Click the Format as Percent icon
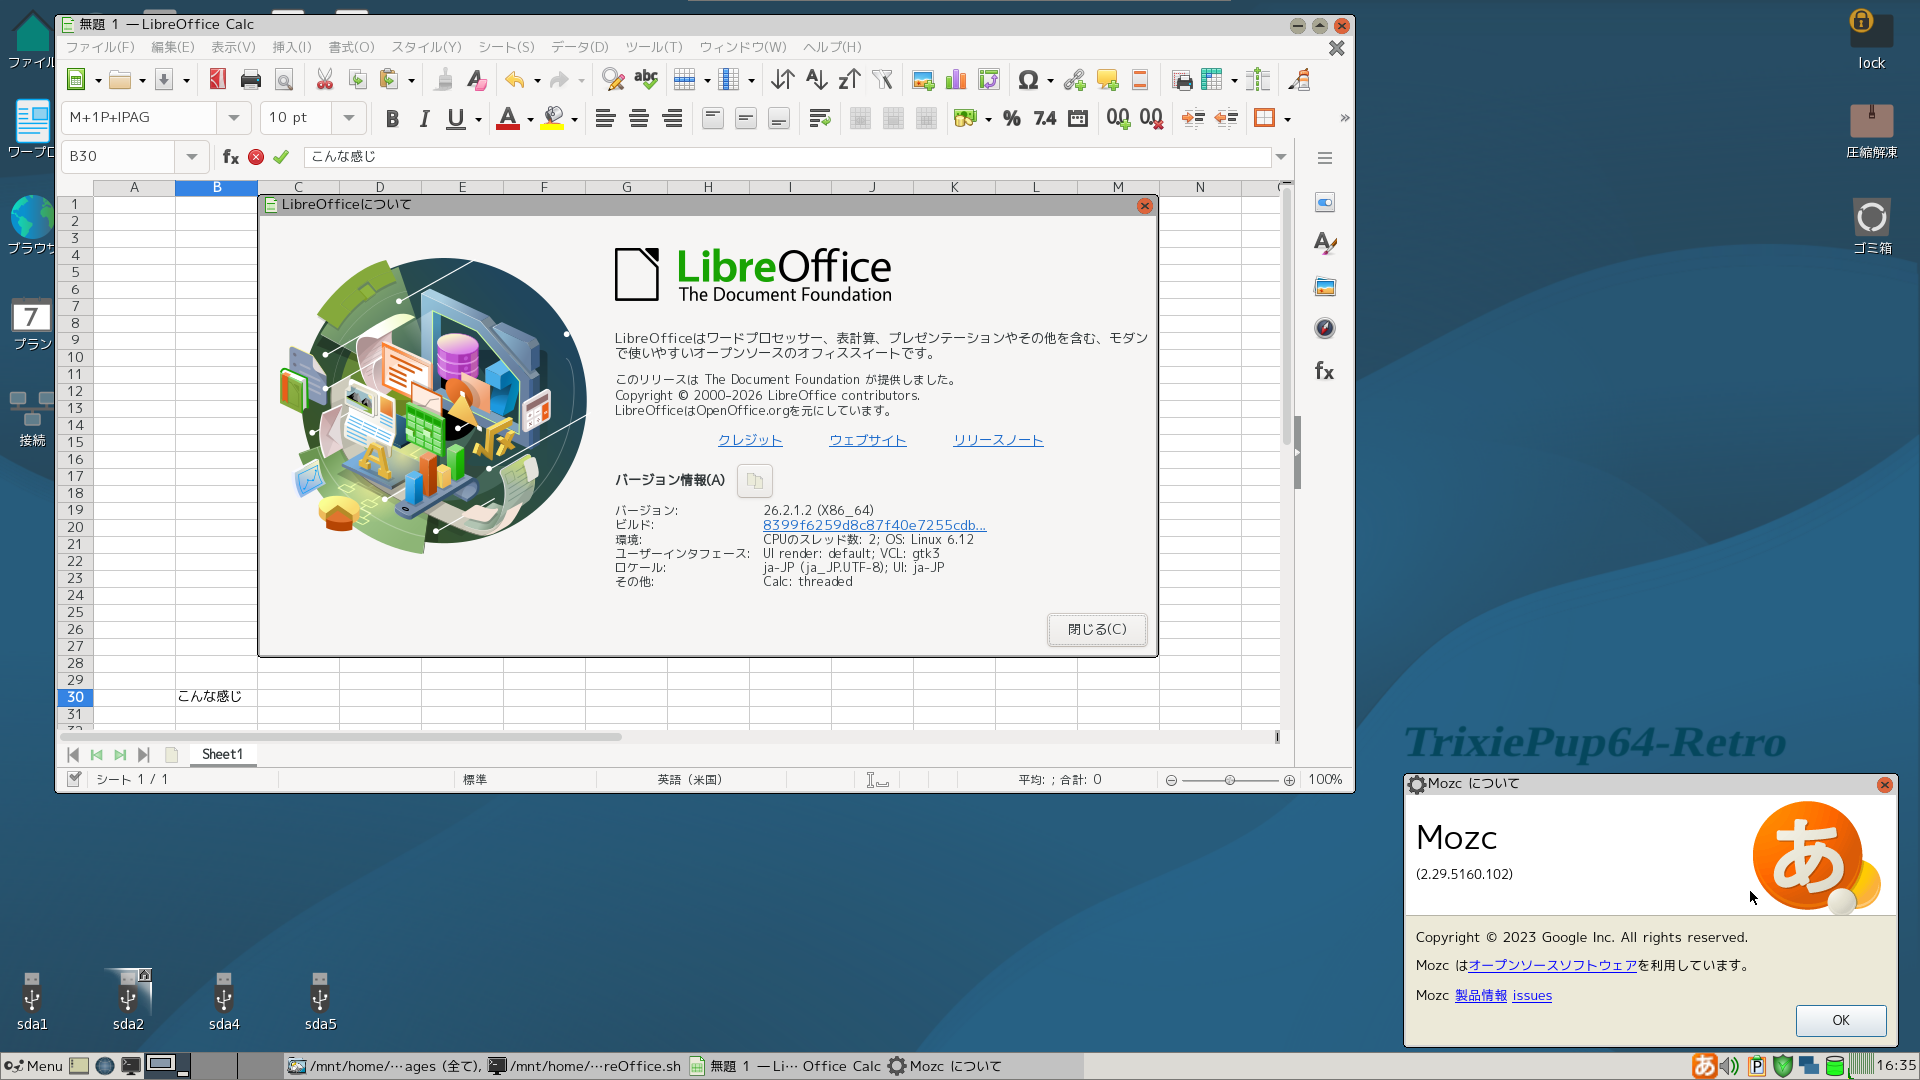The image size is (1920, 1080). pyautogui.click(x=1012, y=118)
